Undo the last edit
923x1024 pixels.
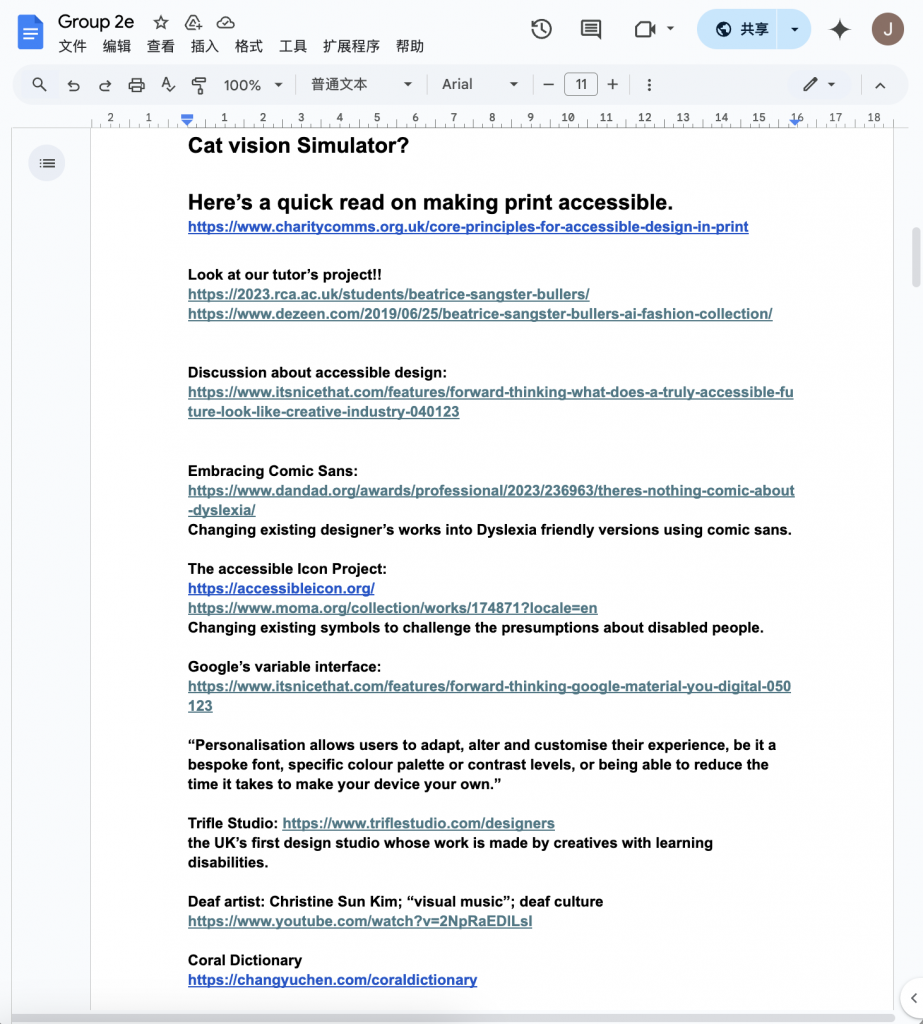coord(73,85)
